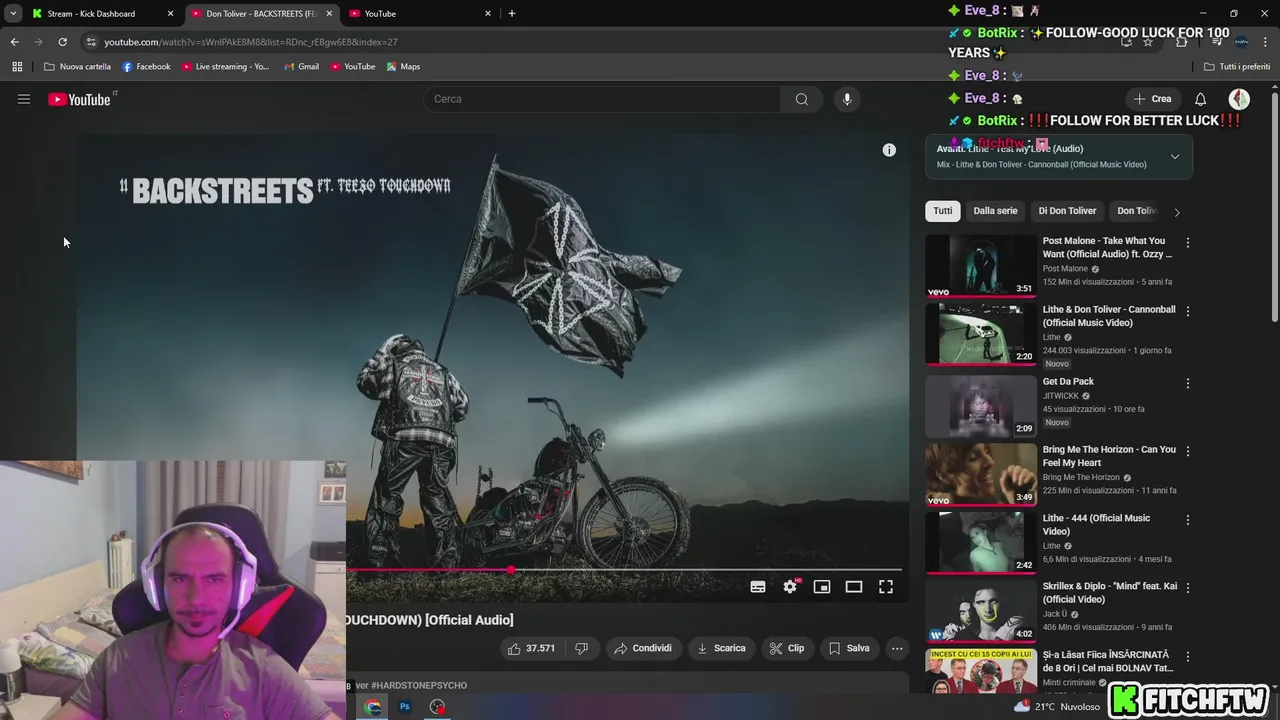The height and width of the screenshot is (720, 1280).
Task: Enter fullscreen mode
Action: coord(886,587)
